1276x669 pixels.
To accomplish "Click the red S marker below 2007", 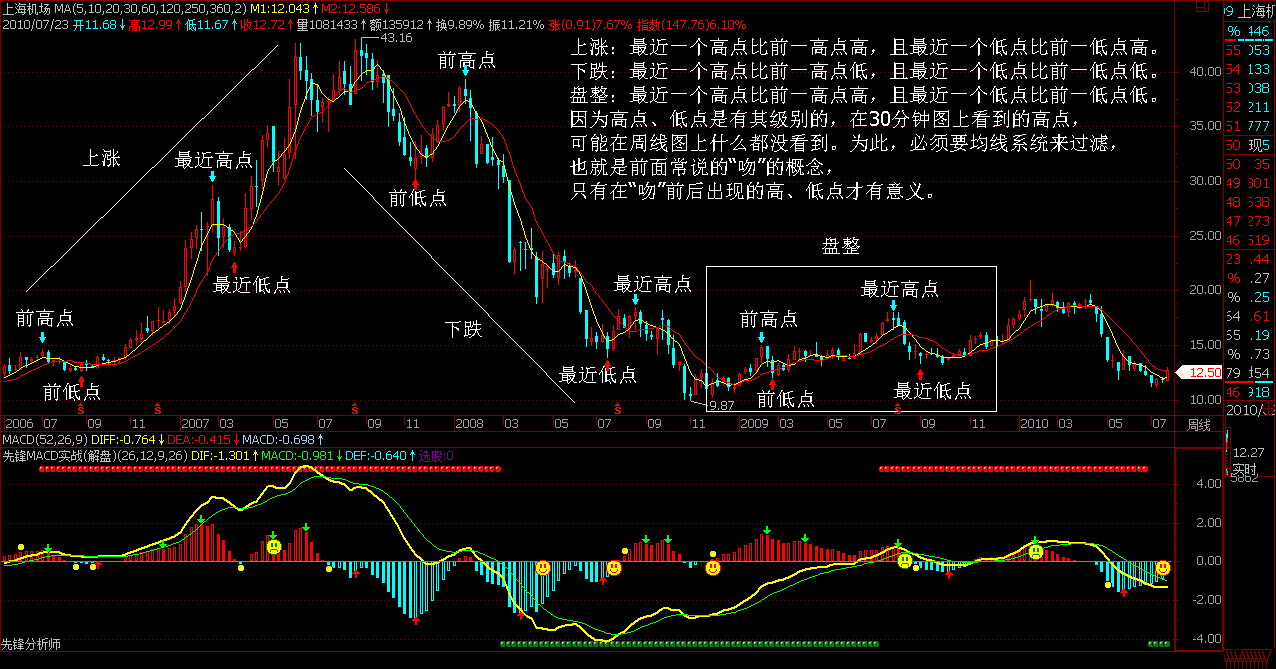I will tap(158, 409).
